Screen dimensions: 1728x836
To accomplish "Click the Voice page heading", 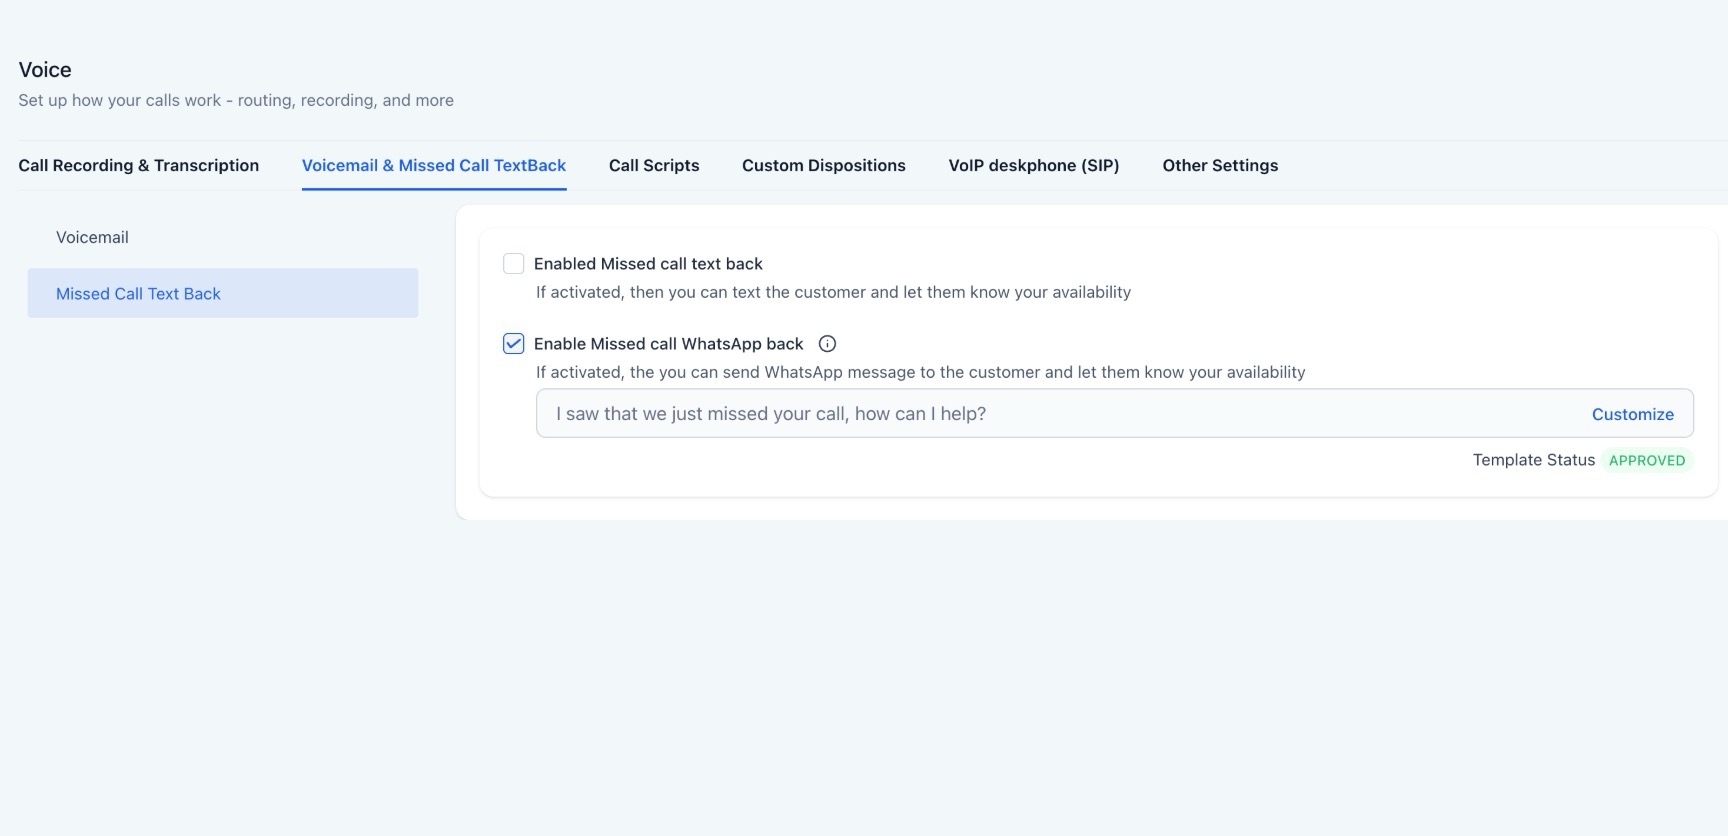I will coord(45,70).
